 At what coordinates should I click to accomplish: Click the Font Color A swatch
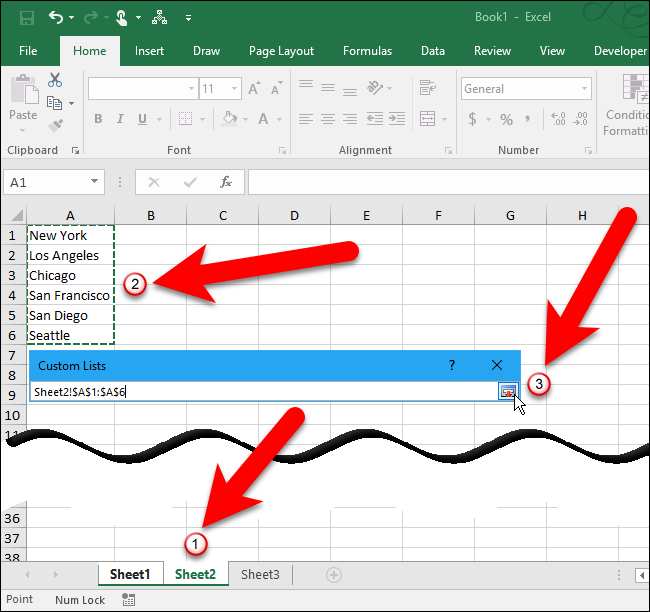pos(263,119)
